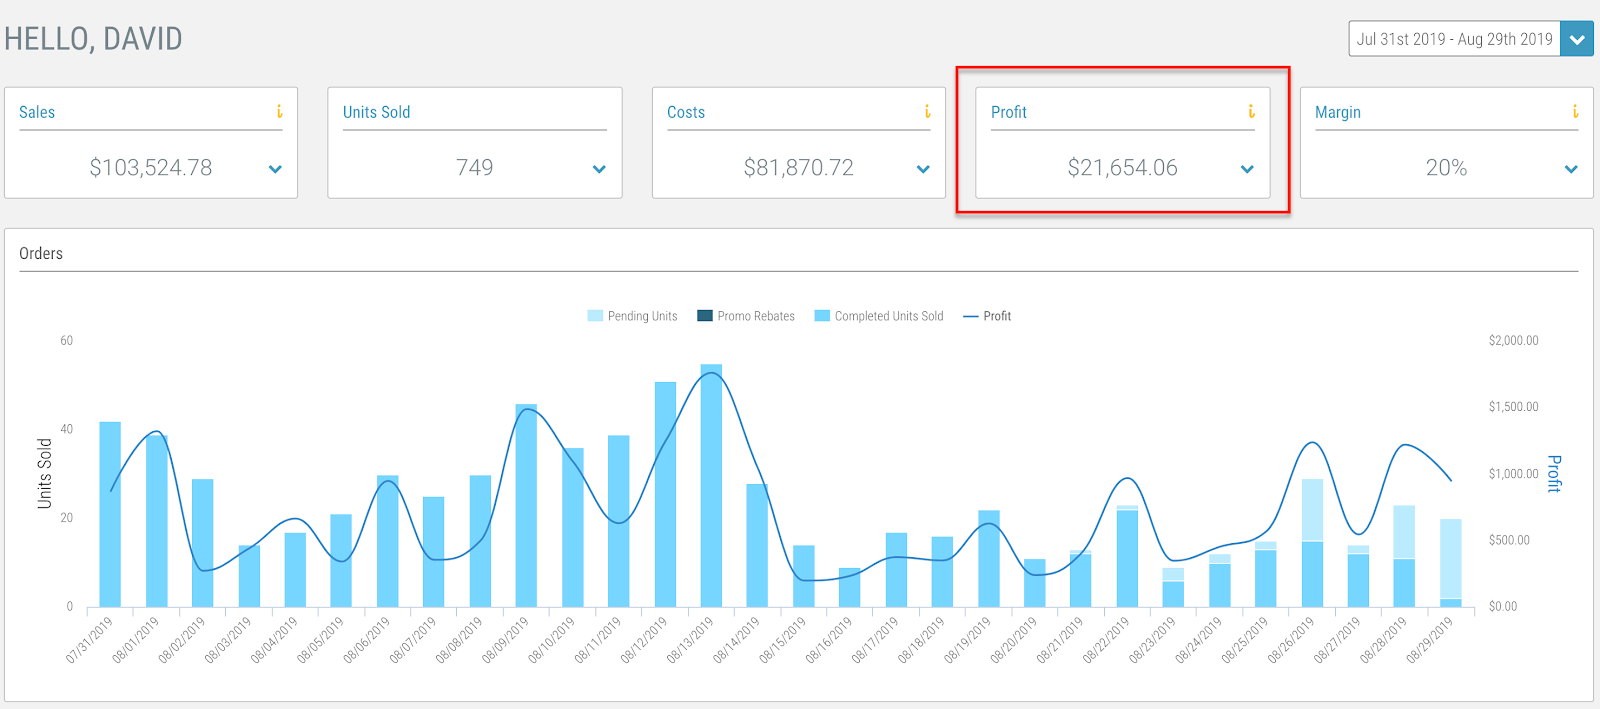Click the 08/20/2019 axis date label
Screen dimensions: 1600x709
(x=1014, y=640)
